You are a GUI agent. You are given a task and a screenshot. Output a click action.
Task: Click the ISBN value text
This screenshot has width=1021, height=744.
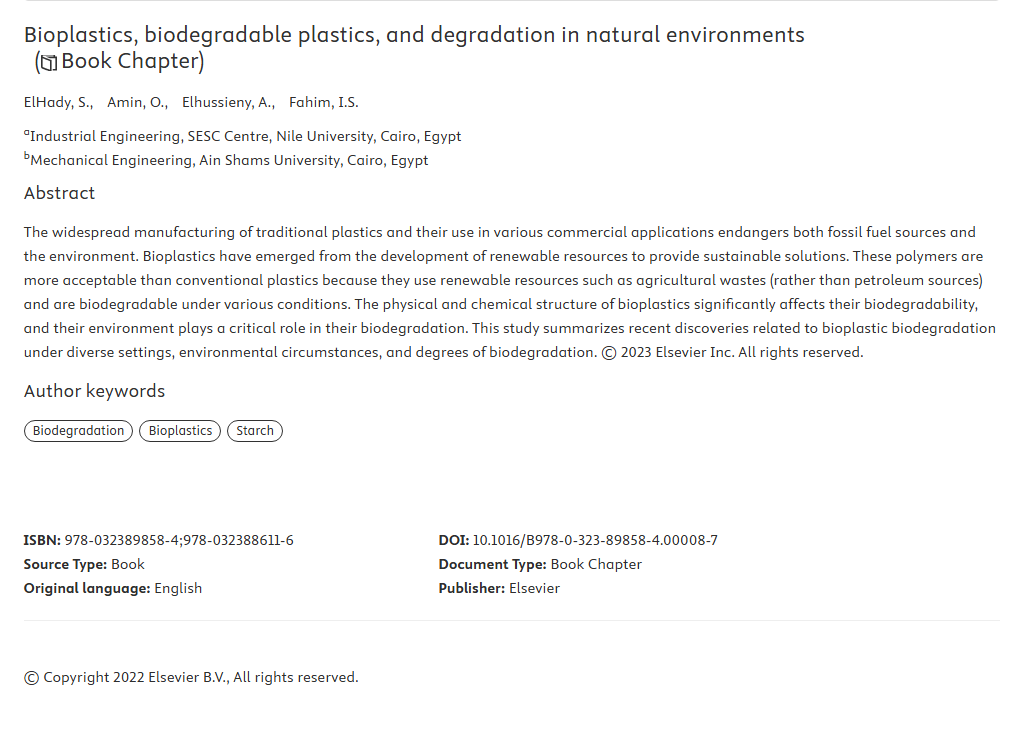tap(179, 540)
